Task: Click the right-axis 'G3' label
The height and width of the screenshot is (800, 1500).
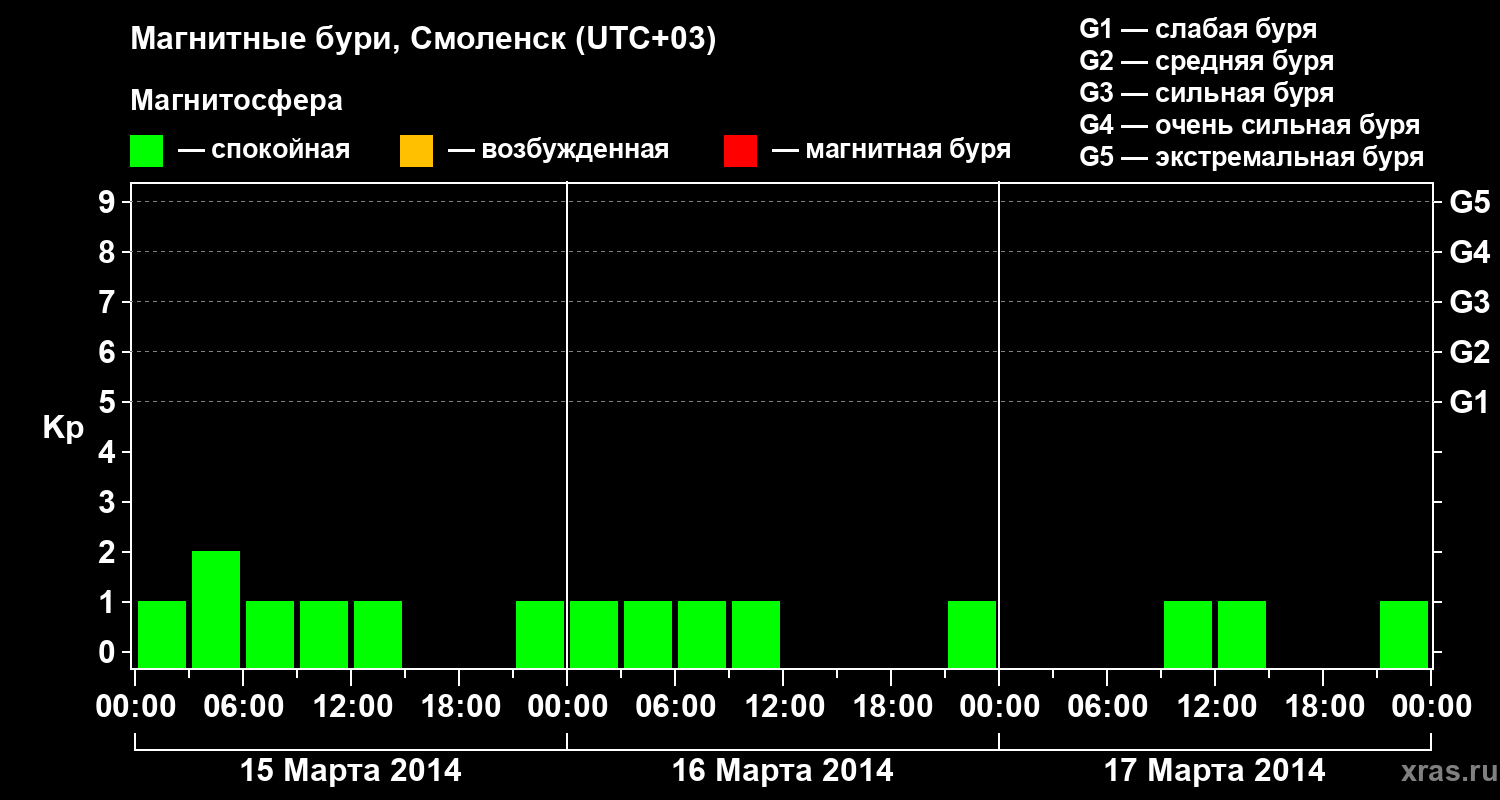Action: pyautogui.click(x=1469, y=302)
